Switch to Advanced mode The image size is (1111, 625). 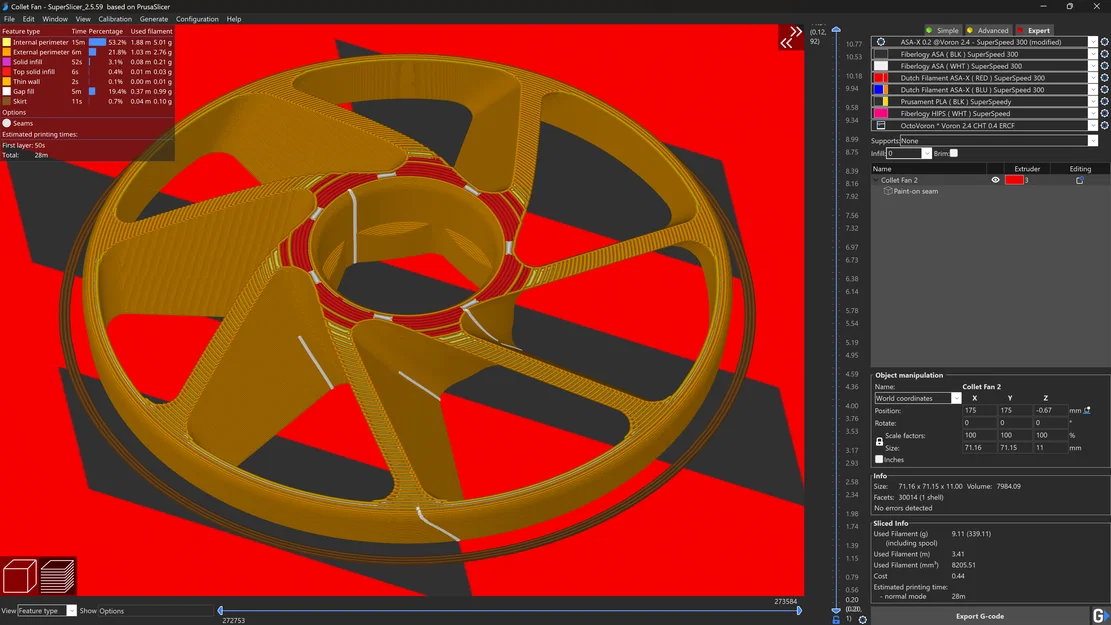tap(988, 30)
